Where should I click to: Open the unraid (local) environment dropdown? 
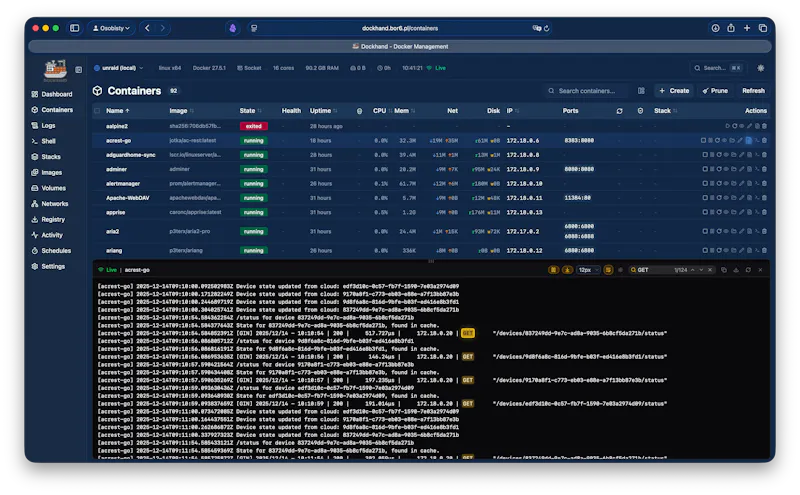click(x=119, y=68)
